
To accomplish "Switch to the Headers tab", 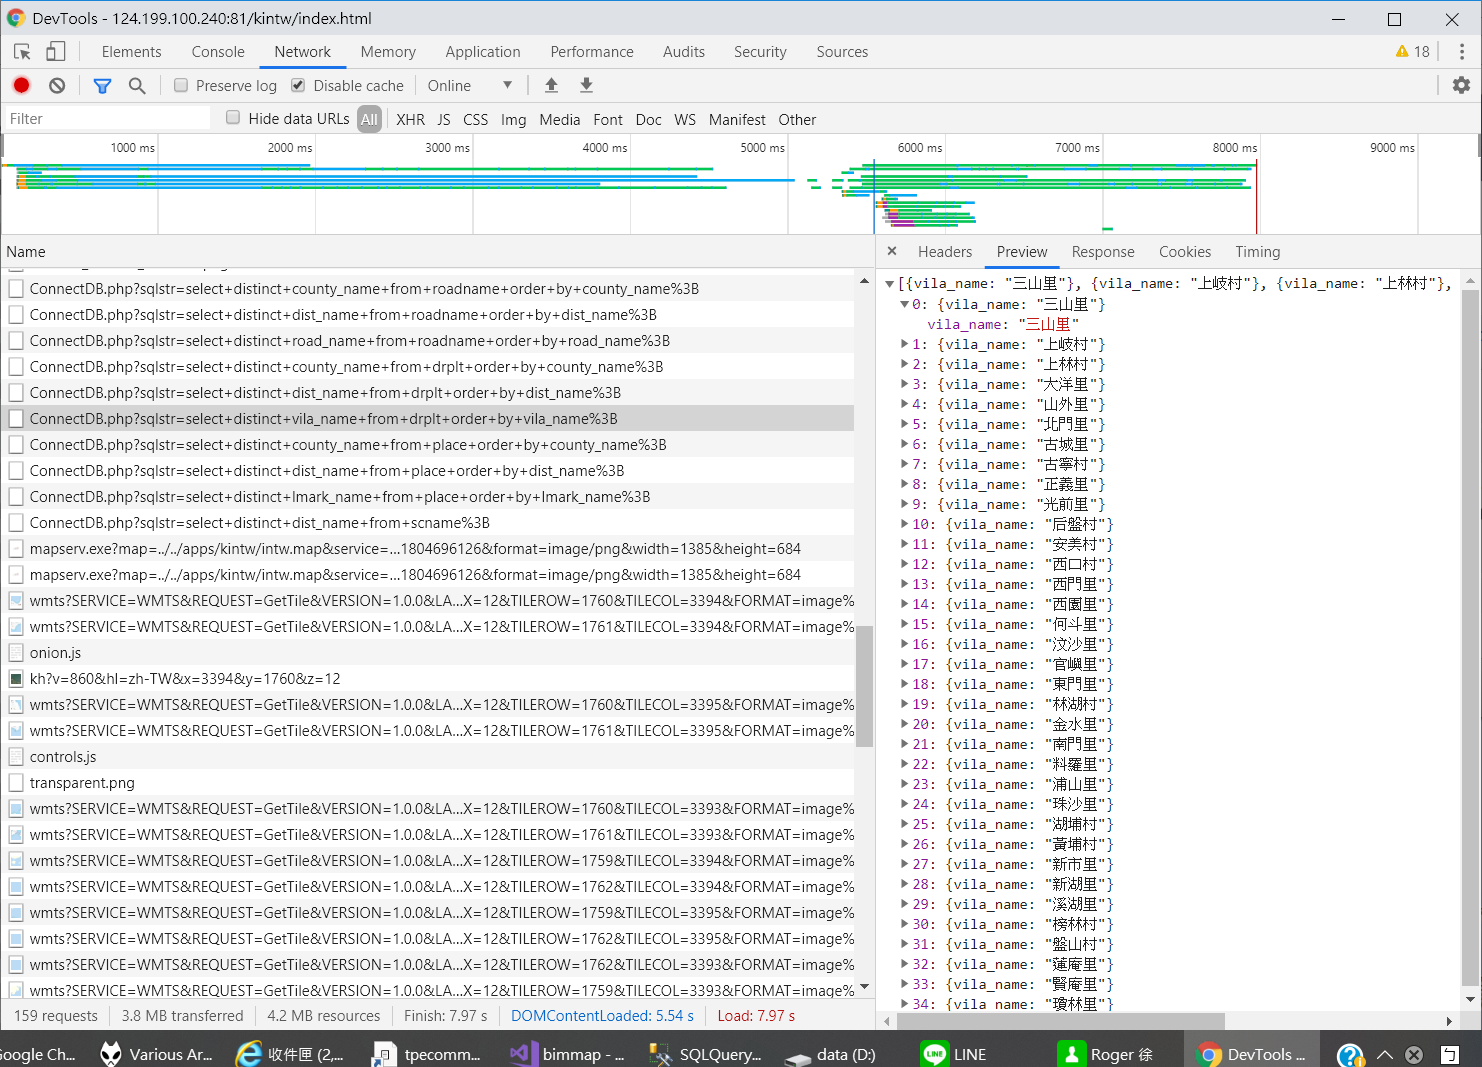I will point(945,252).
